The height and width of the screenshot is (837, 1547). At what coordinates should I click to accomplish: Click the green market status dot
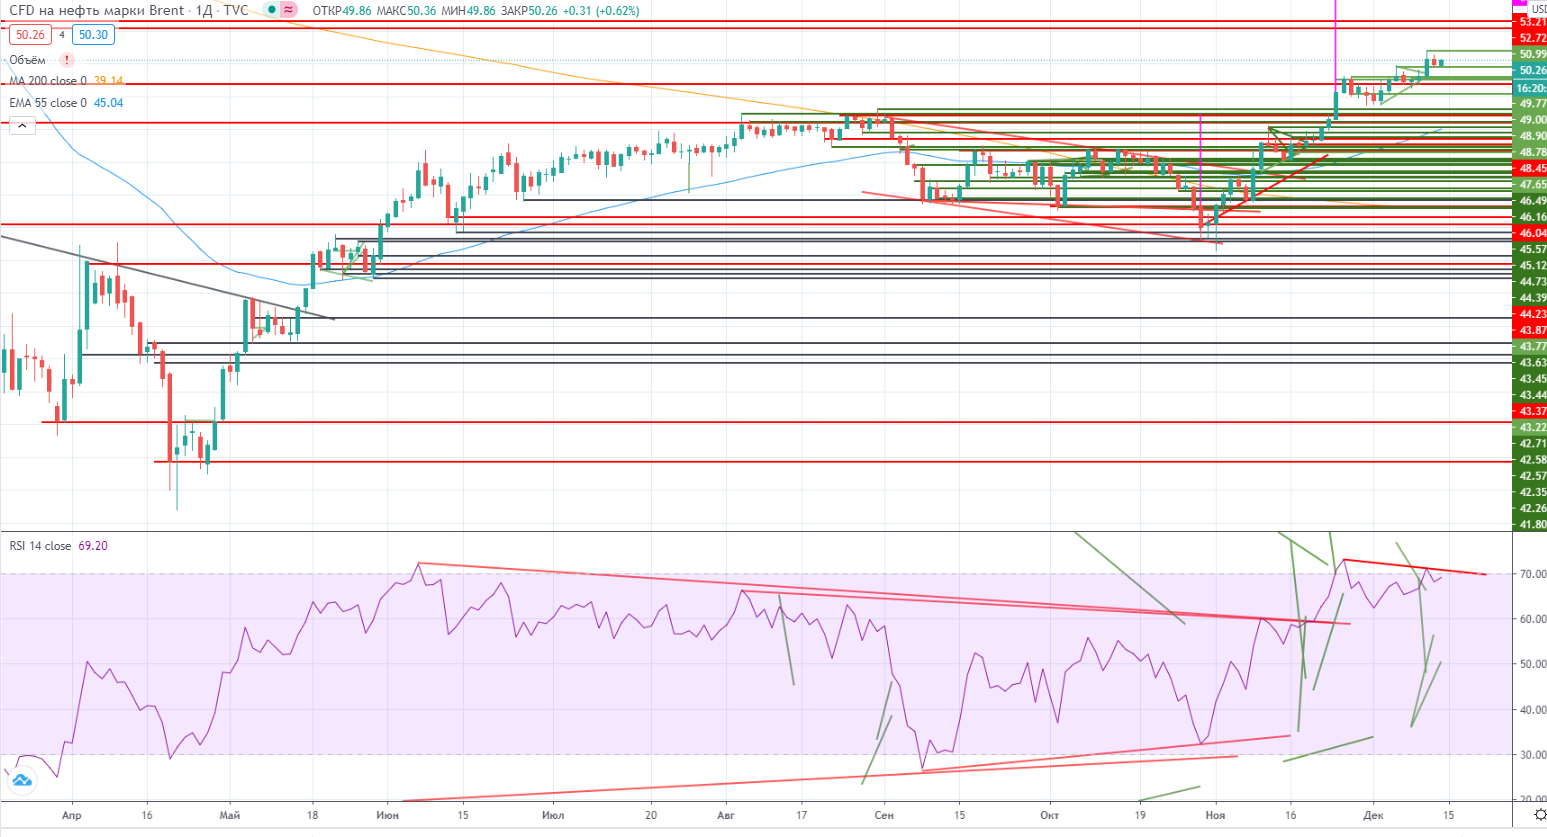tap(271, 10)
